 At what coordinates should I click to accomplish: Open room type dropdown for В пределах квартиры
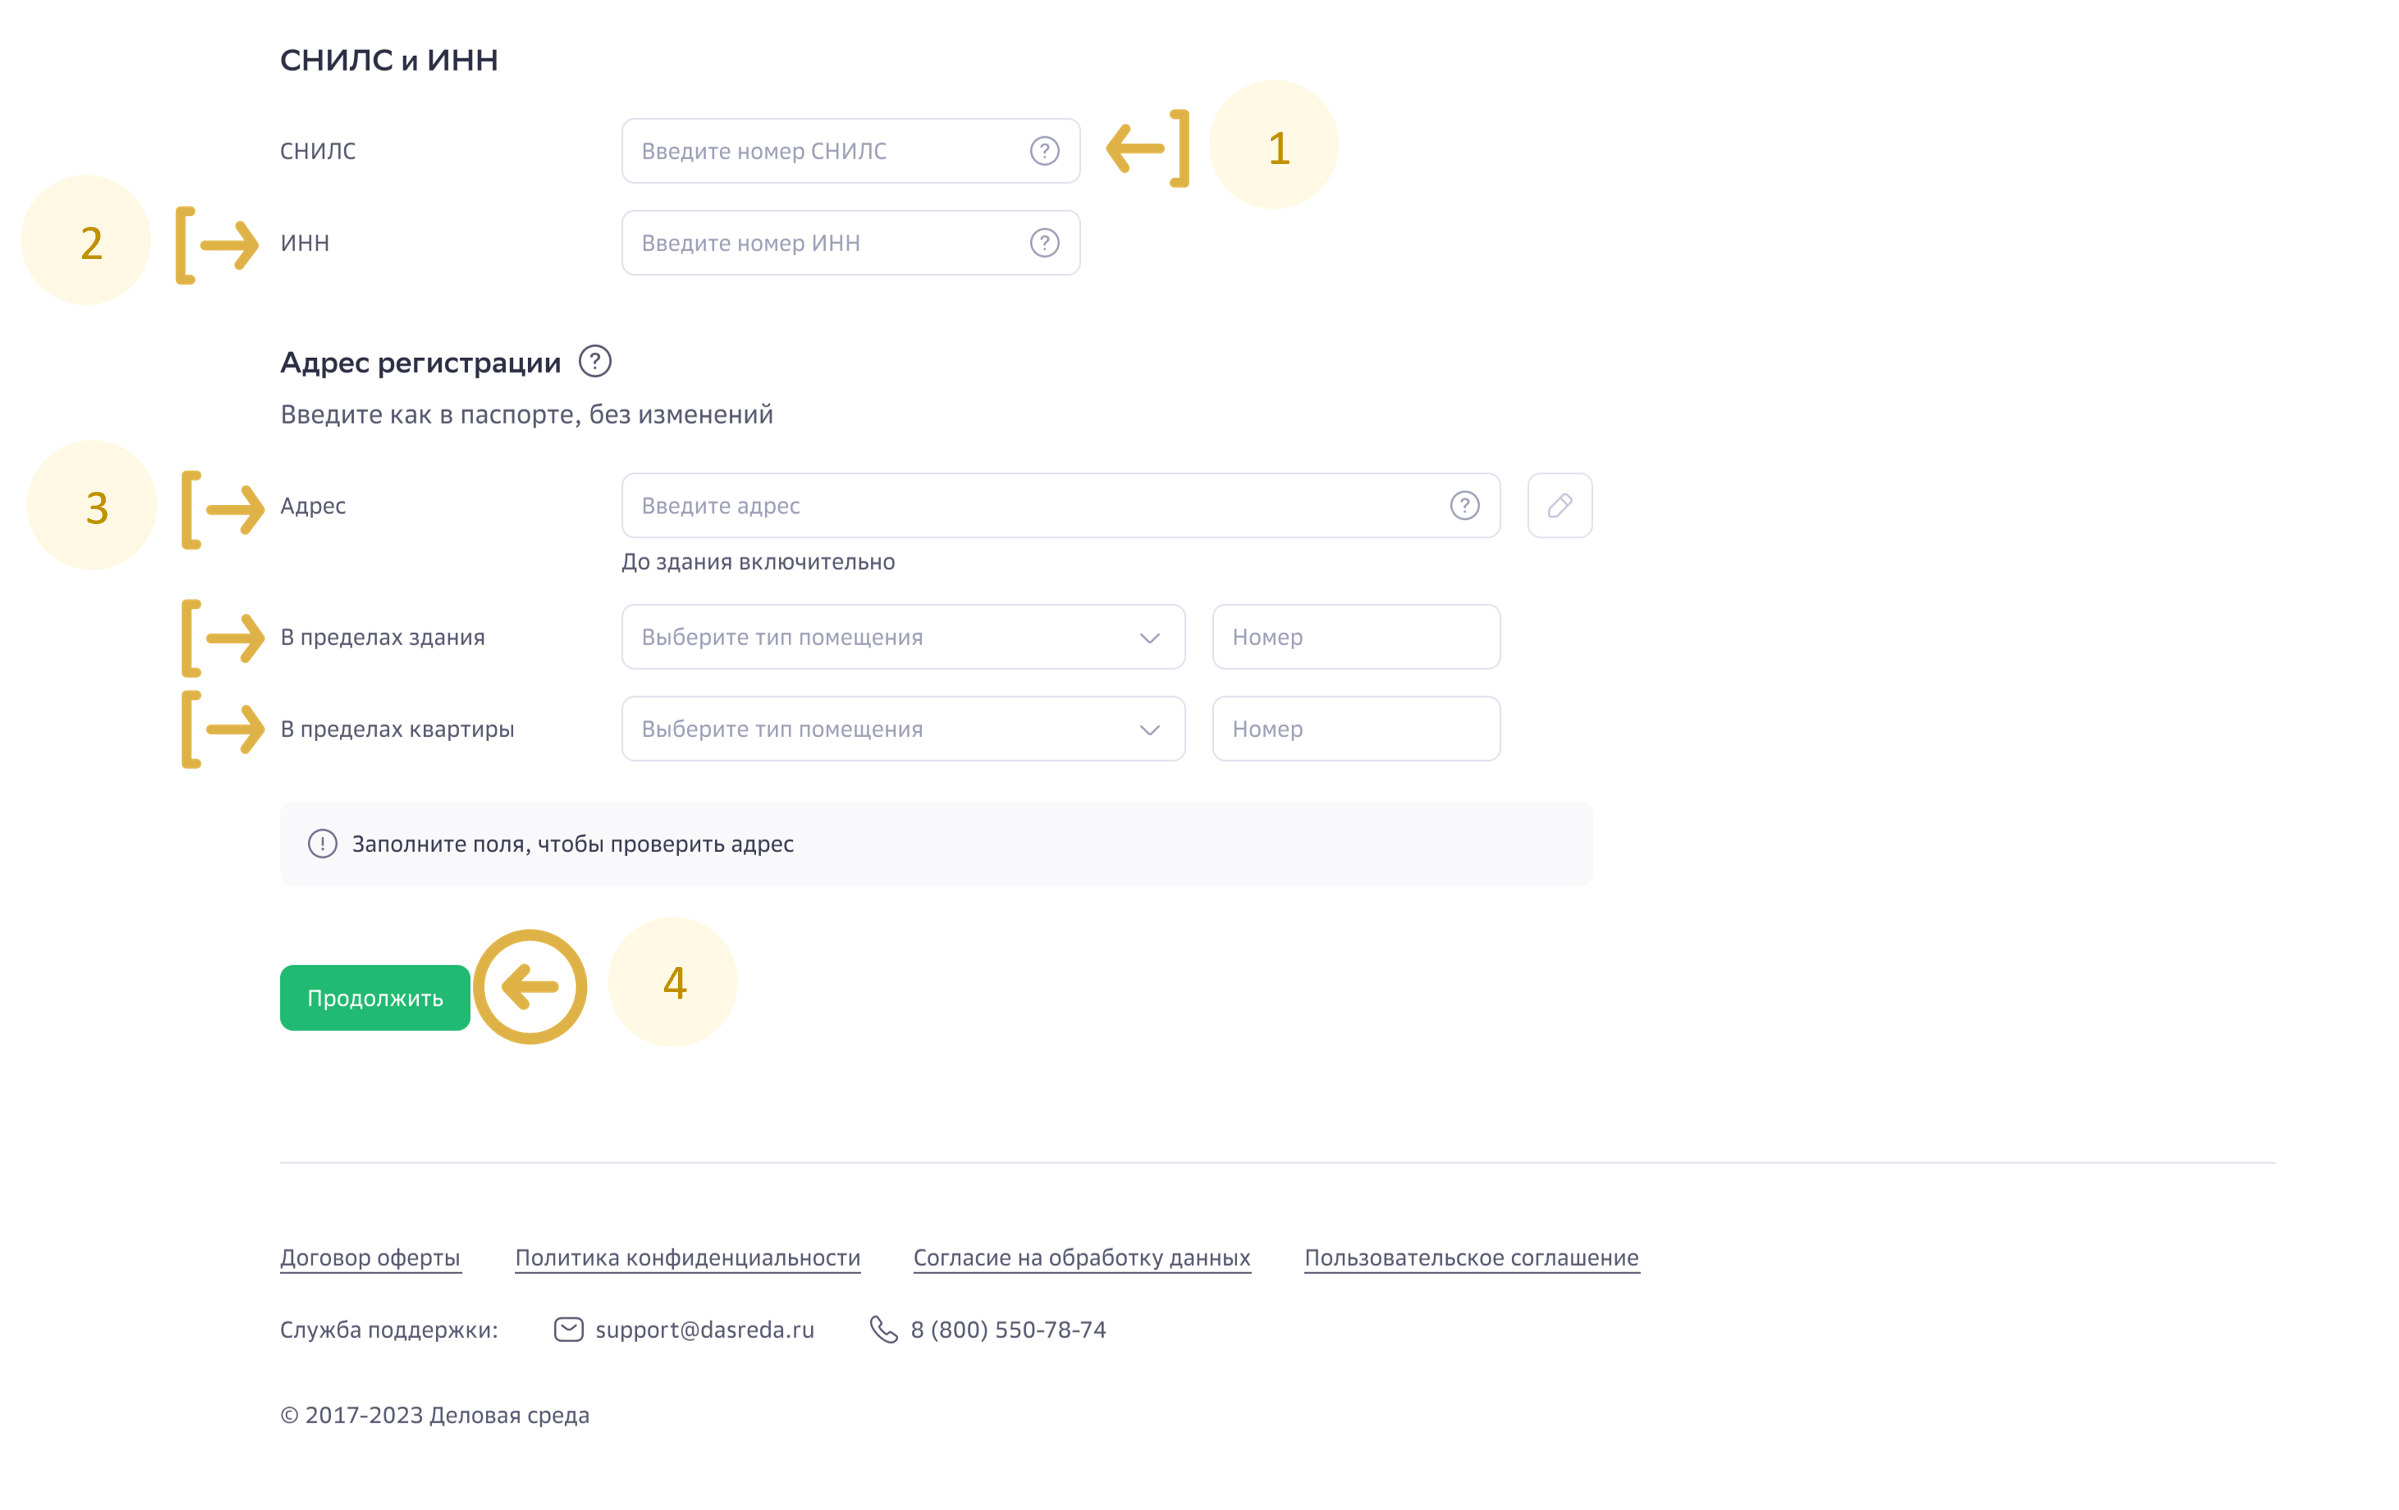coord(903,729)
